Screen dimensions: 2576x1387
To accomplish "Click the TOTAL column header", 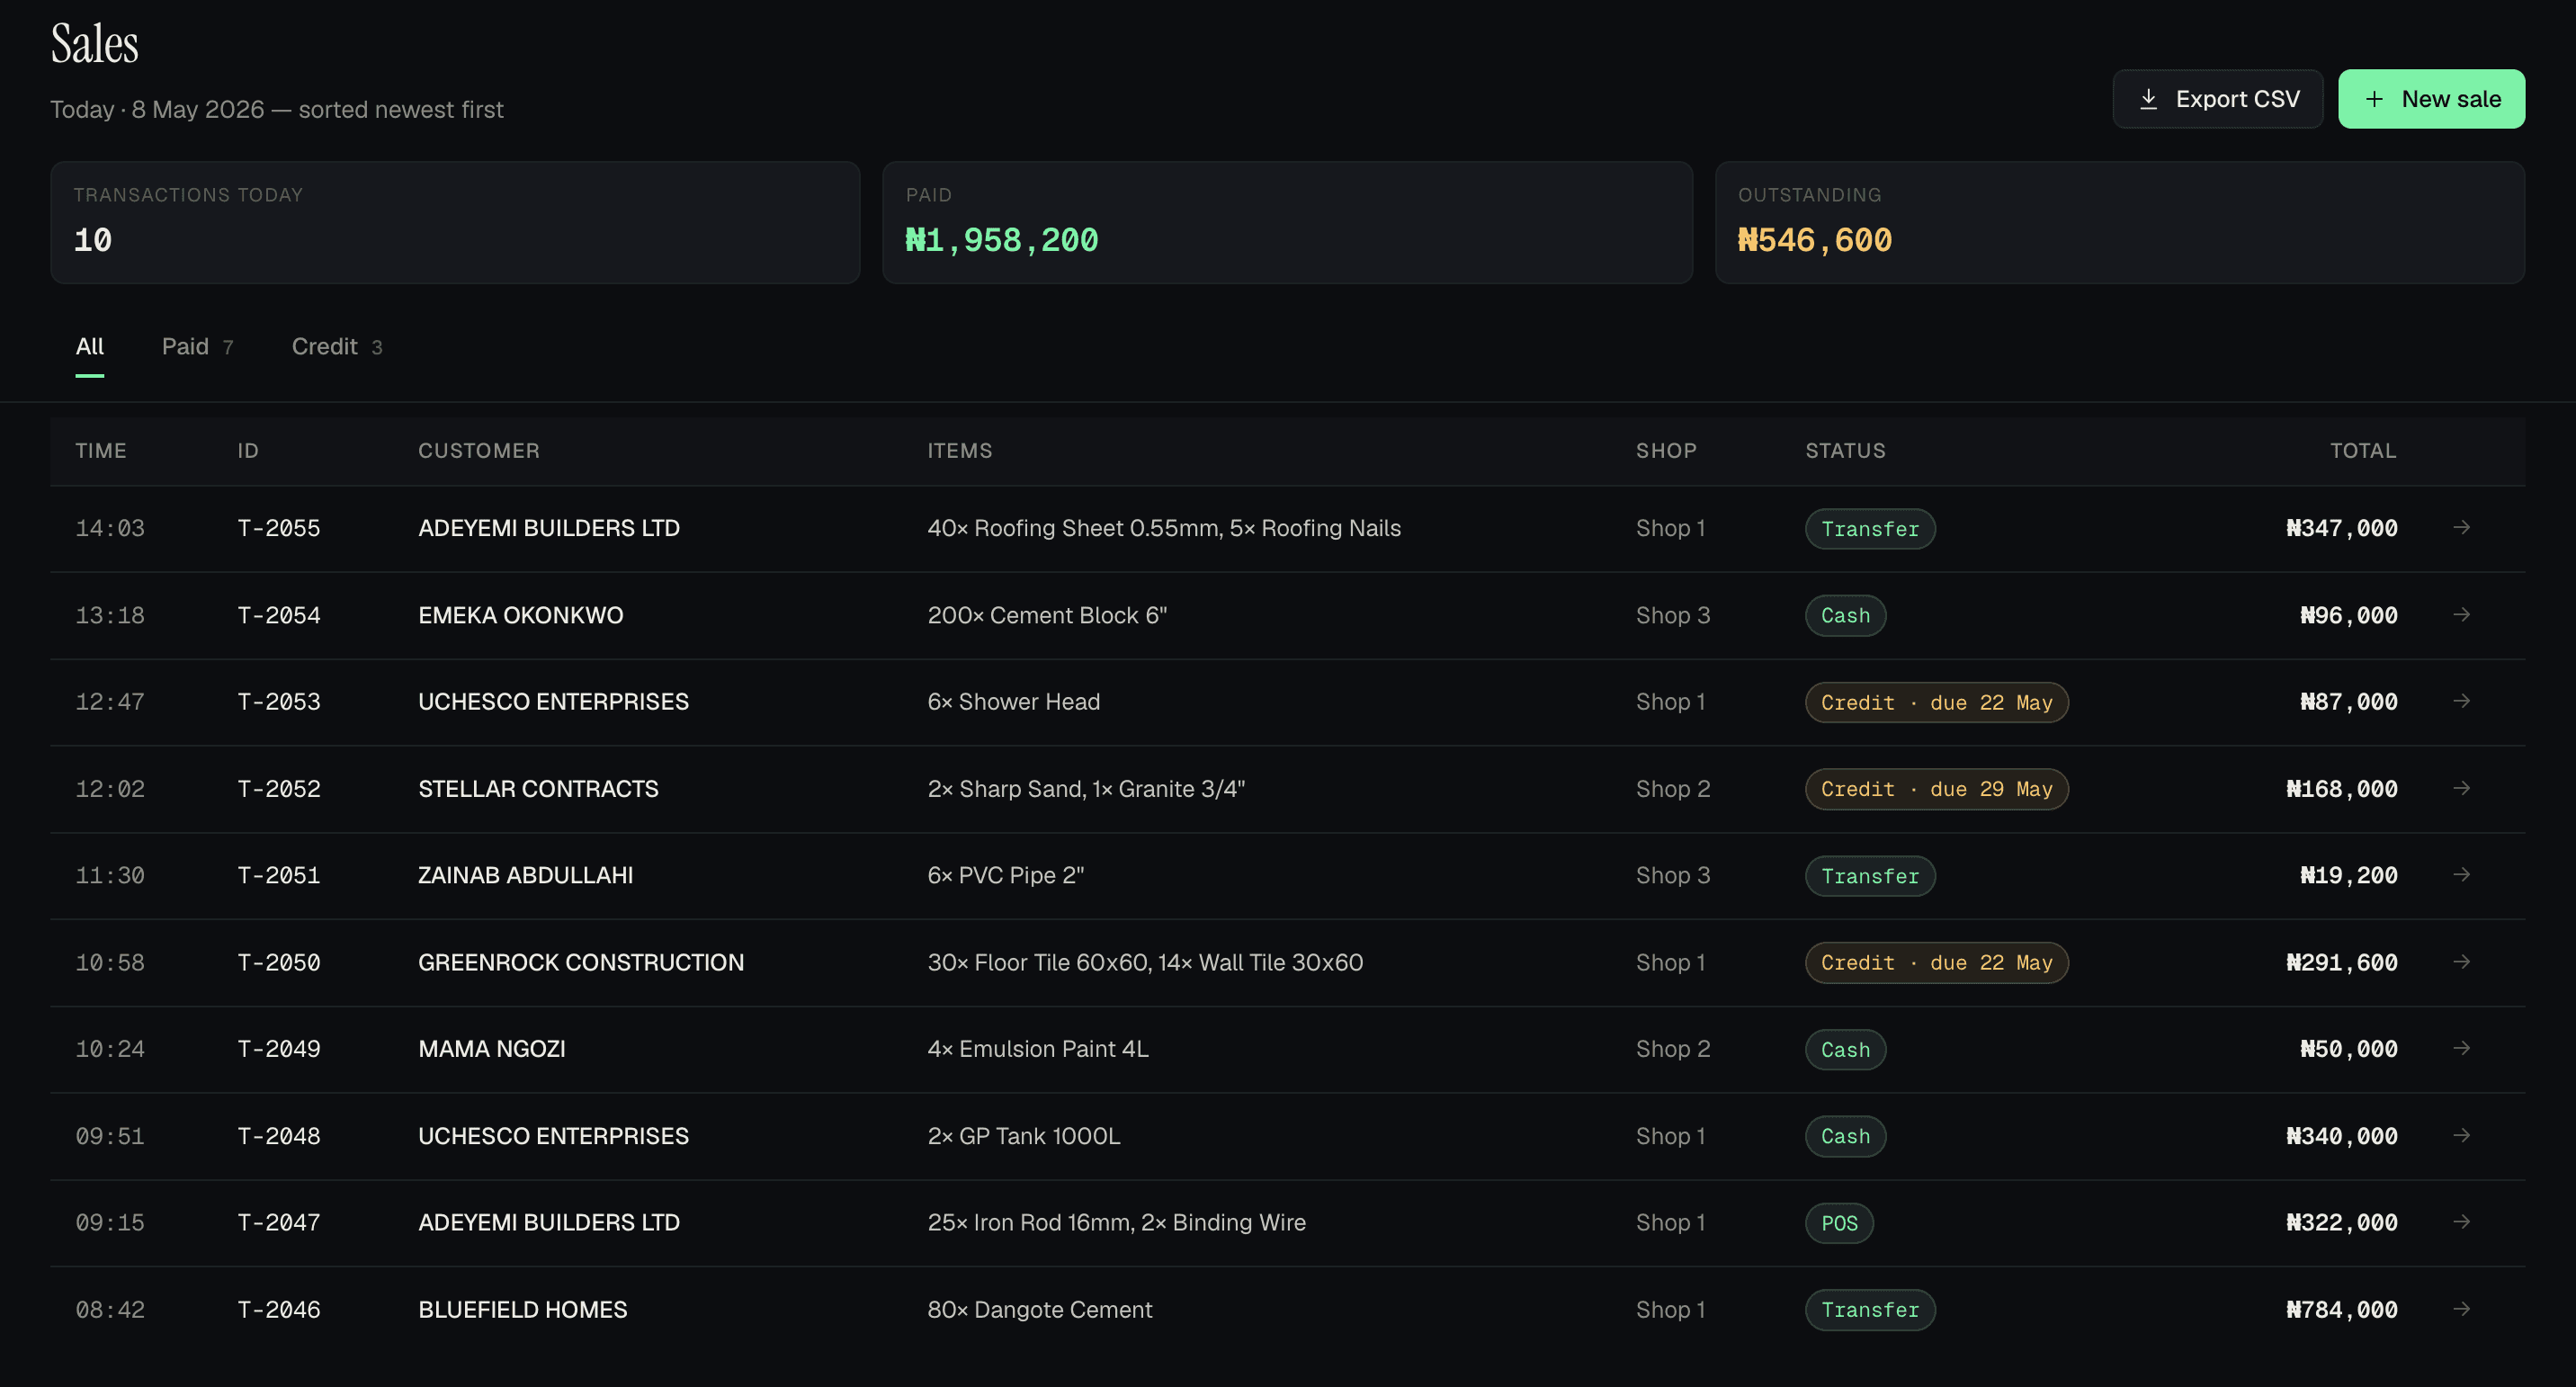I will (2363, 451).
